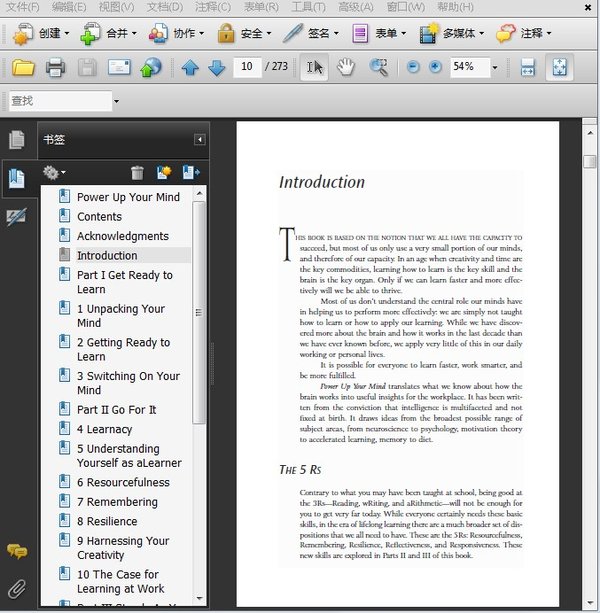Open the zoom percentage dropdown

(494, 68)
